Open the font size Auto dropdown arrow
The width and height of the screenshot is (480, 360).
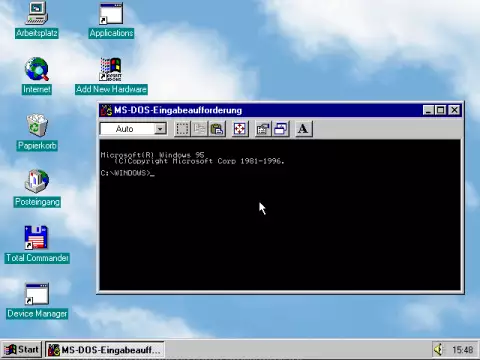[x=160, y=129]
